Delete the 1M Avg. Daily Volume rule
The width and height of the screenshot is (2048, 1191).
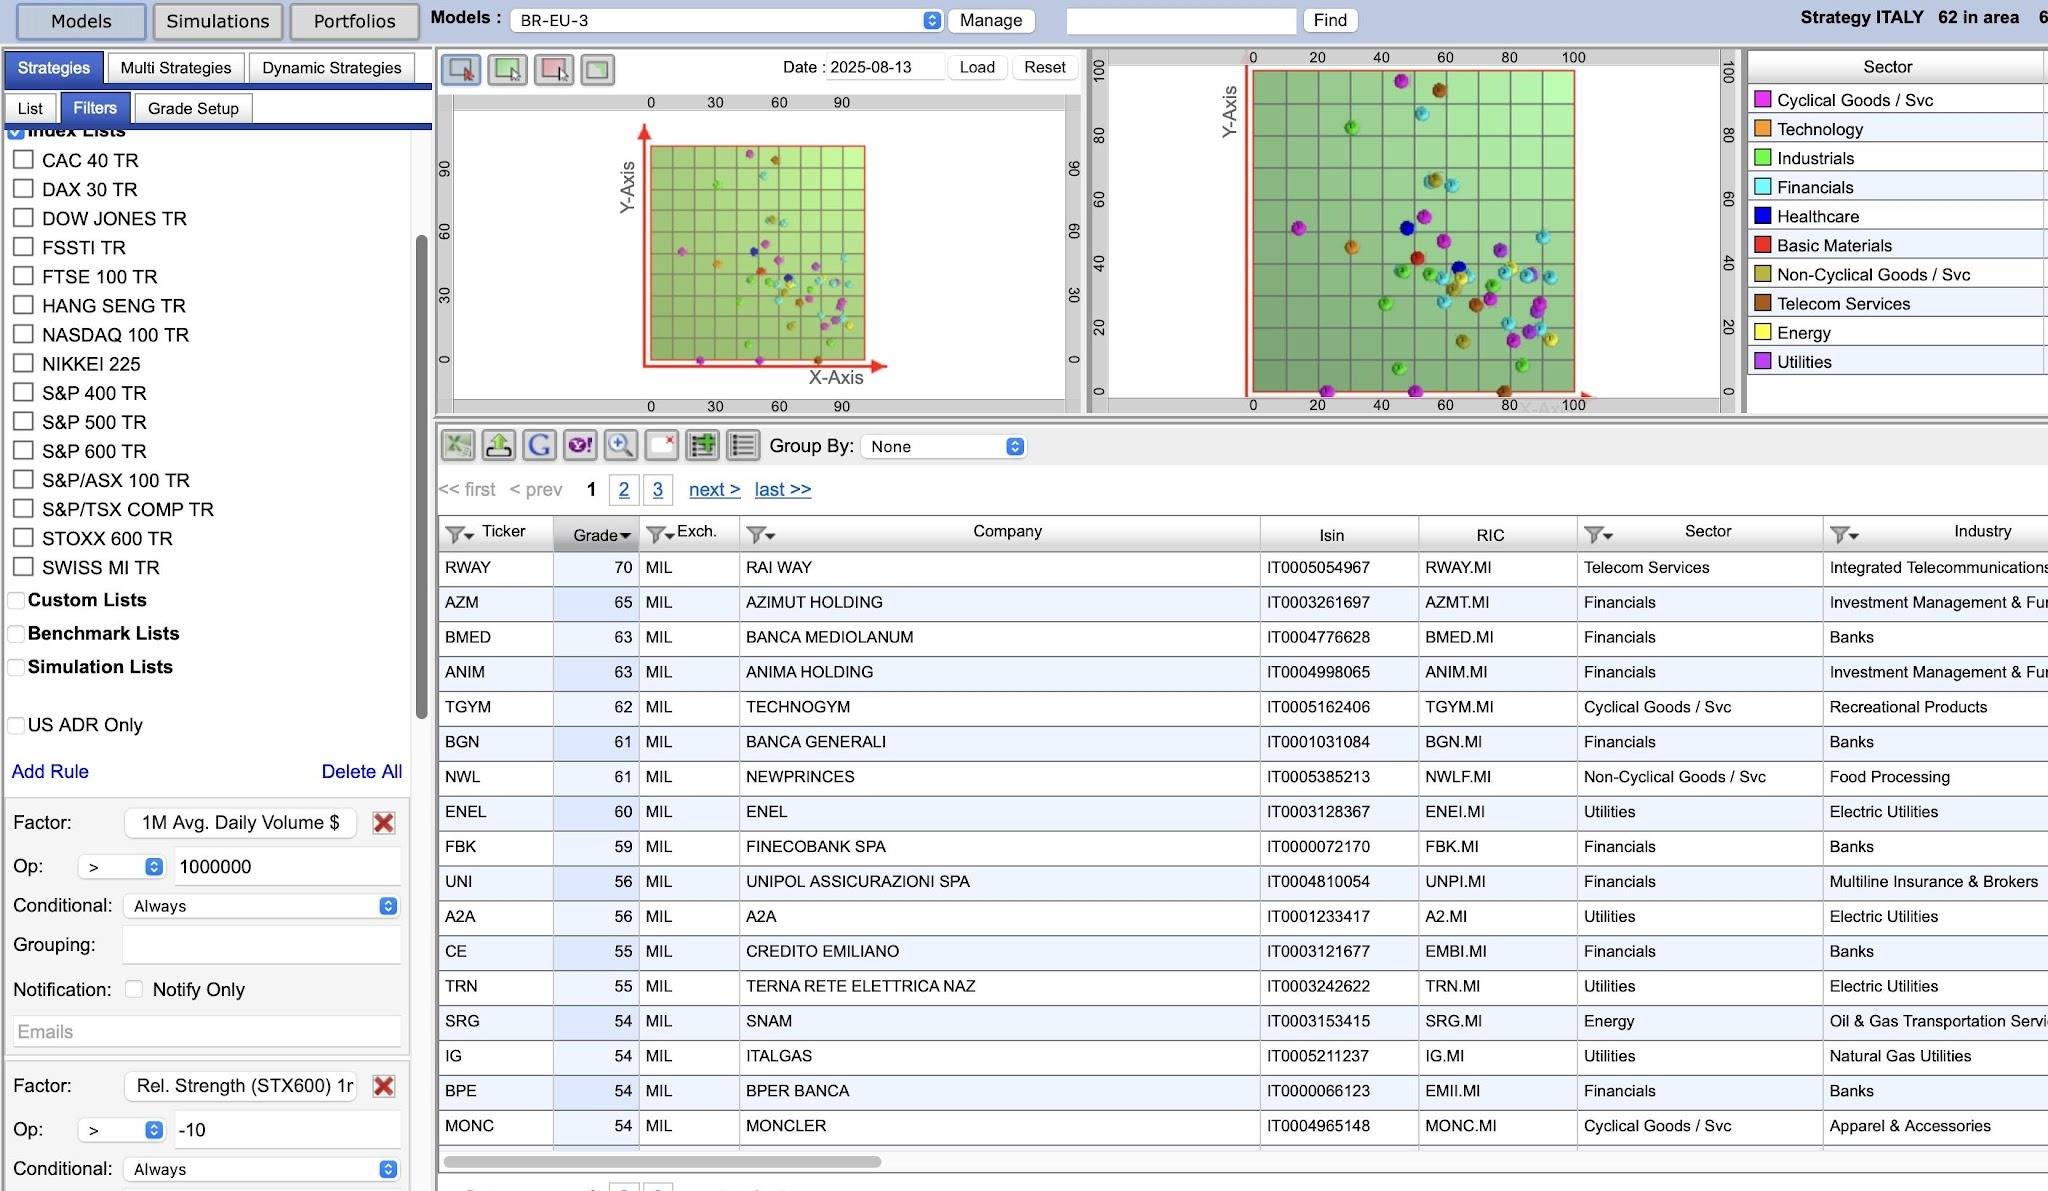383,823
